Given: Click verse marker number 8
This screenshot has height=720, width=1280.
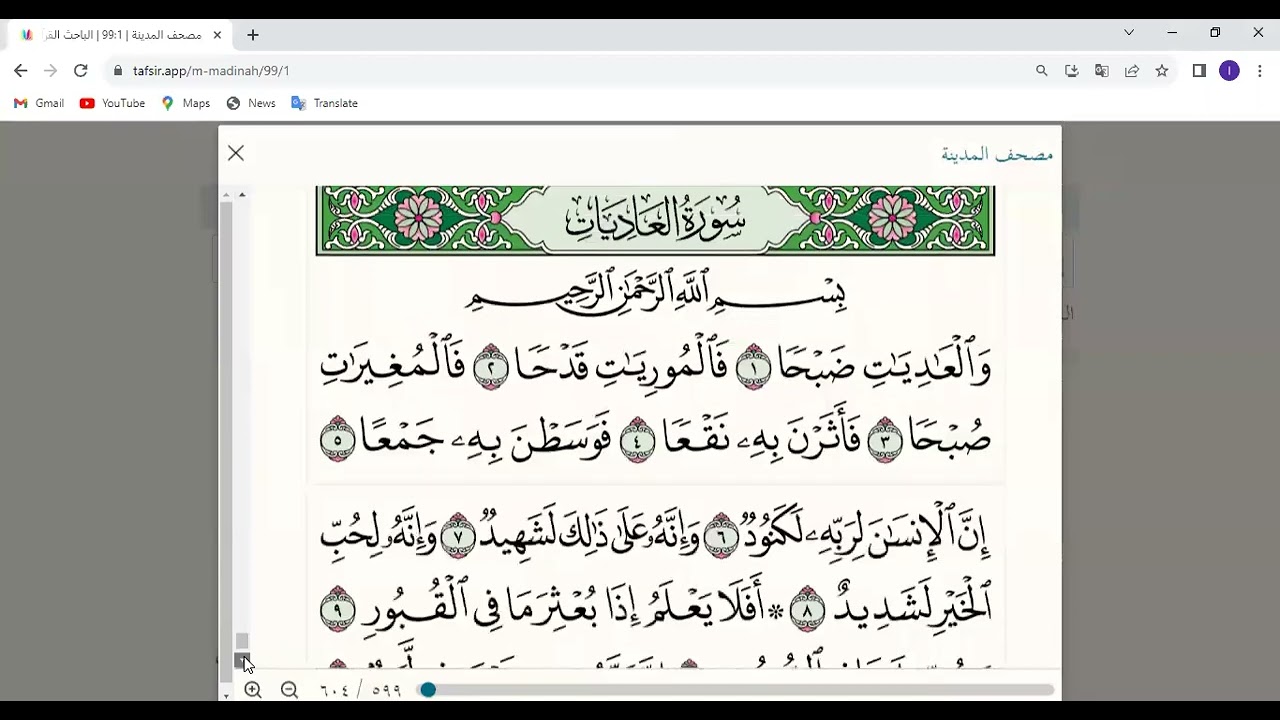Looking at the screenshot, I should 807,609.
